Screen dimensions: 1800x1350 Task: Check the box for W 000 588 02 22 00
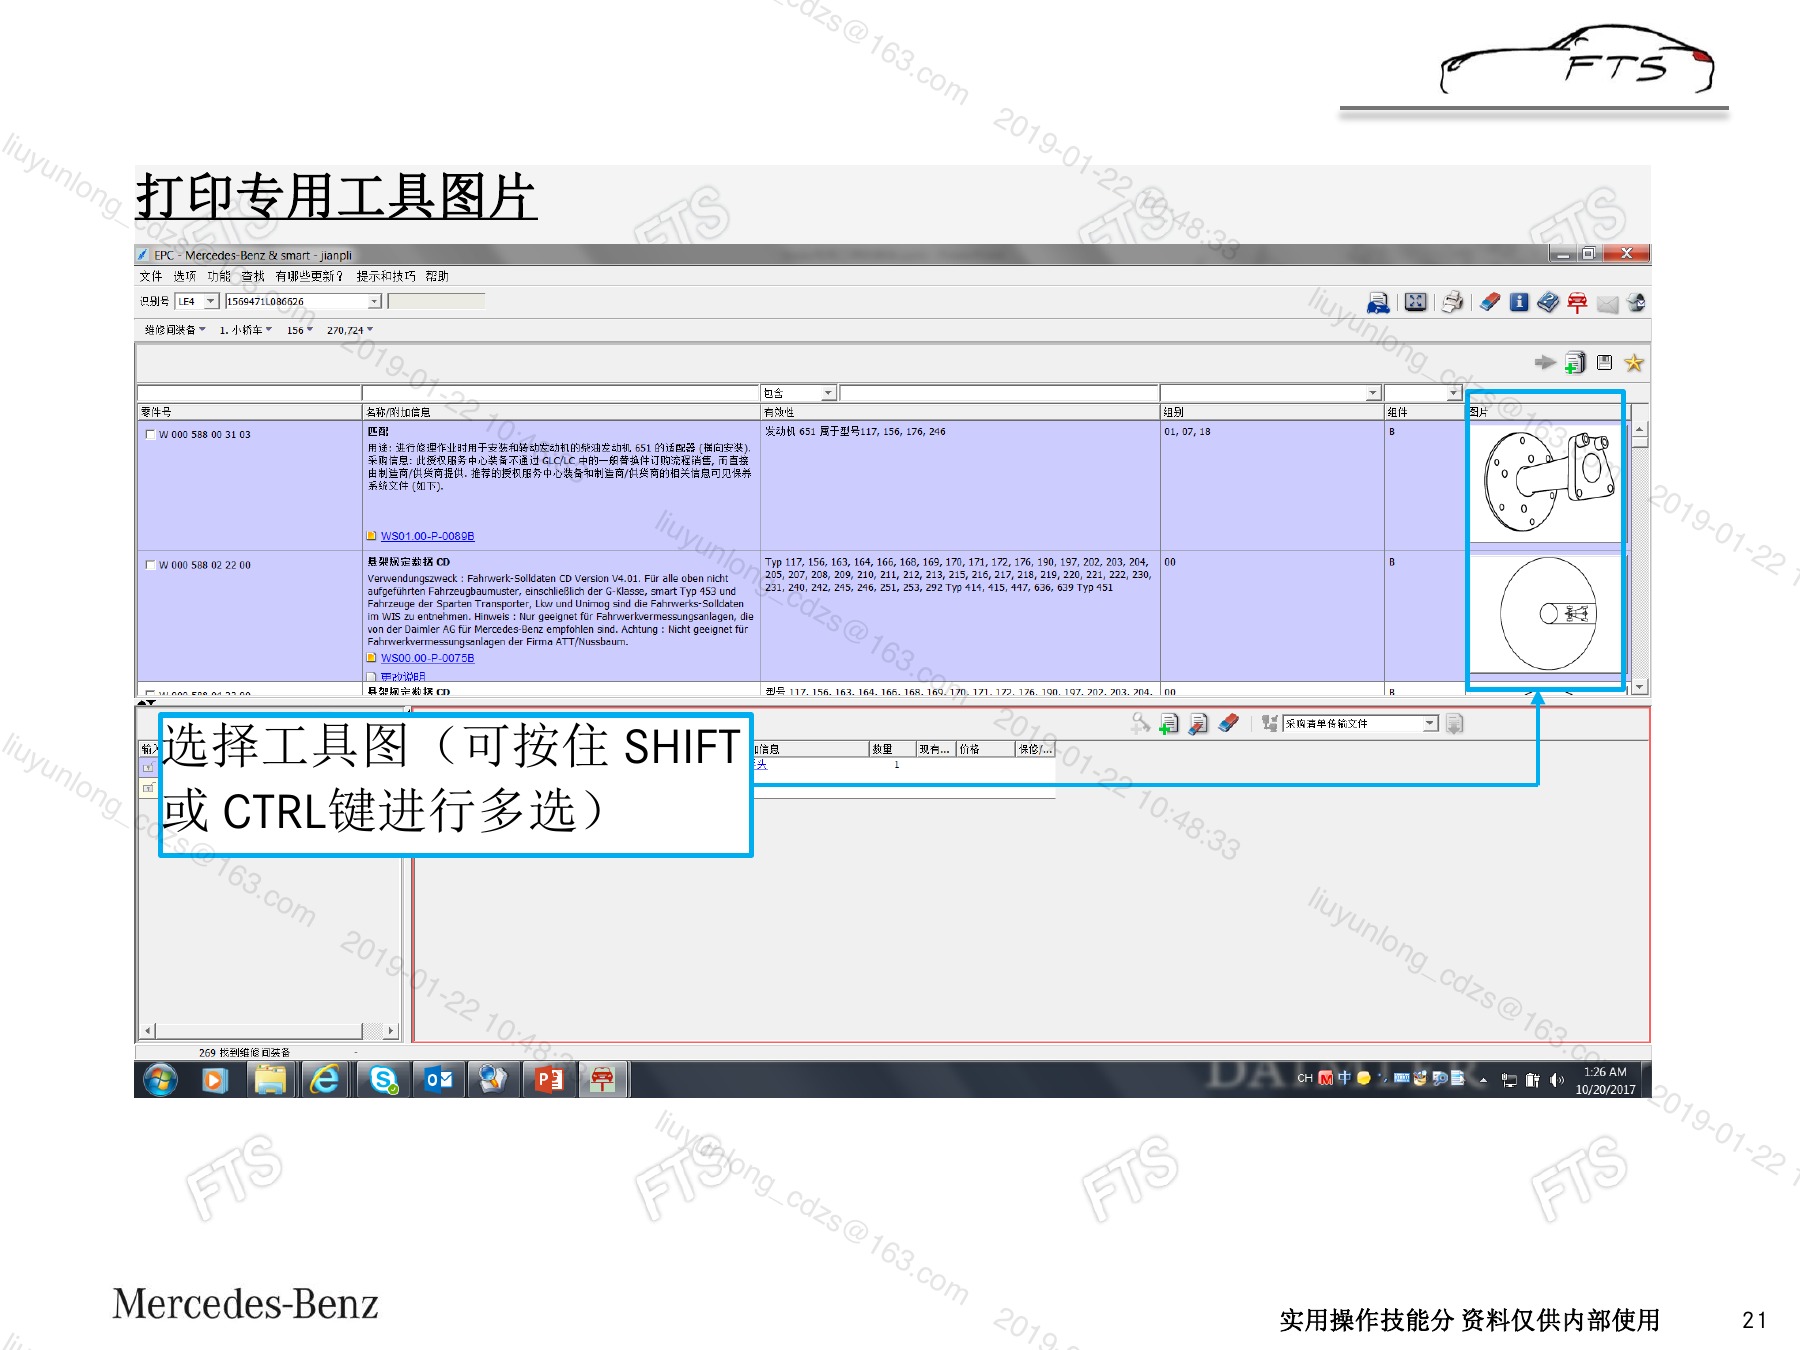tap(151, 565)
